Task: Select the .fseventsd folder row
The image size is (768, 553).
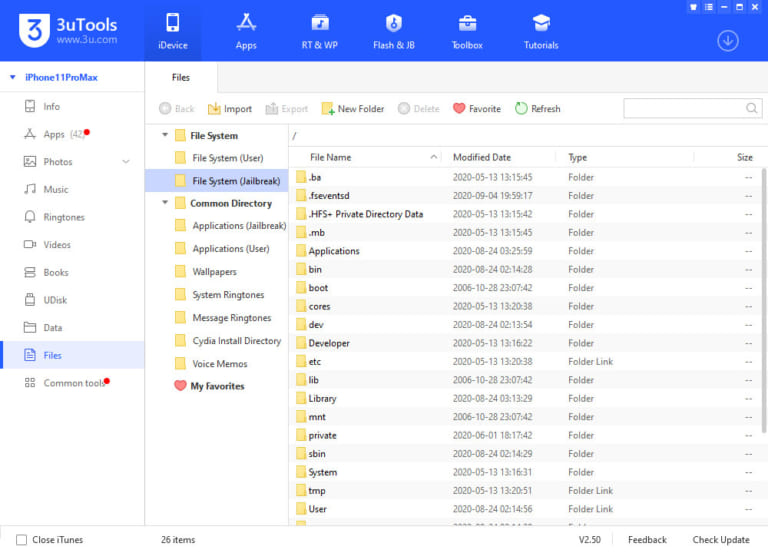Action: tap(525, 195)
